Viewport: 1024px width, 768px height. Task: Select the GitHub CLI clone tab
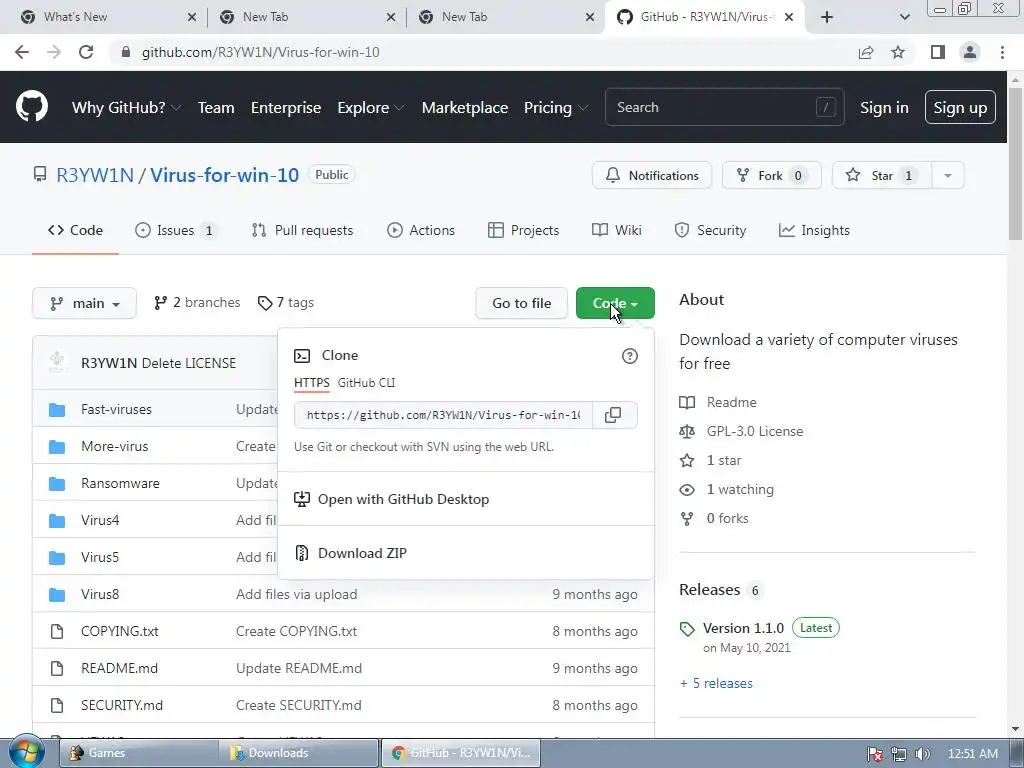(x=366, y=383)
